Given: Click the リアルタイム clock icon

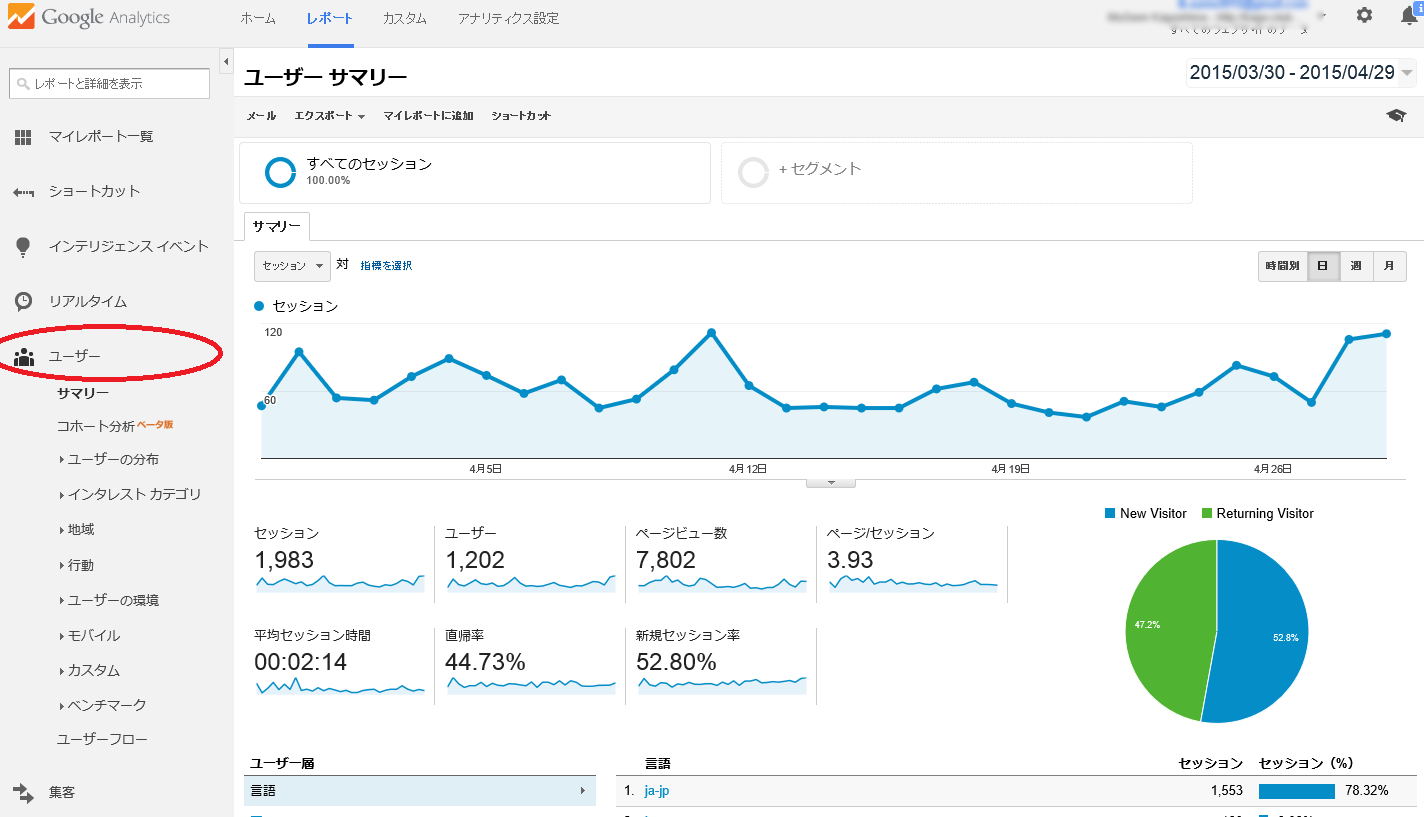Looking at the screenshot, I should point(23,301).
